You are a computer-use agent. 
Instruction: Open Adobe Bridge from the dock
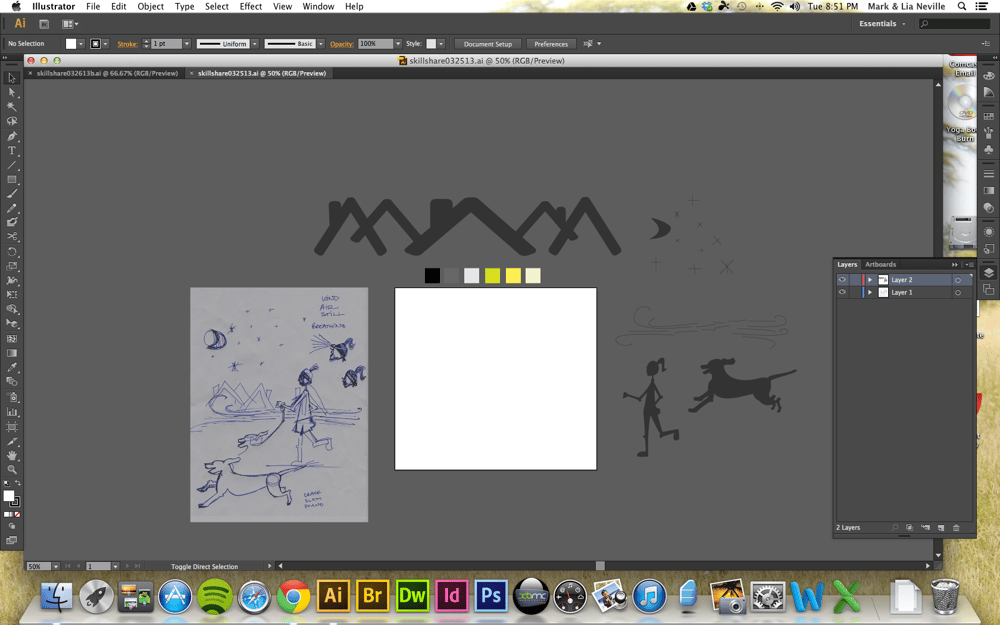[372, 596]
